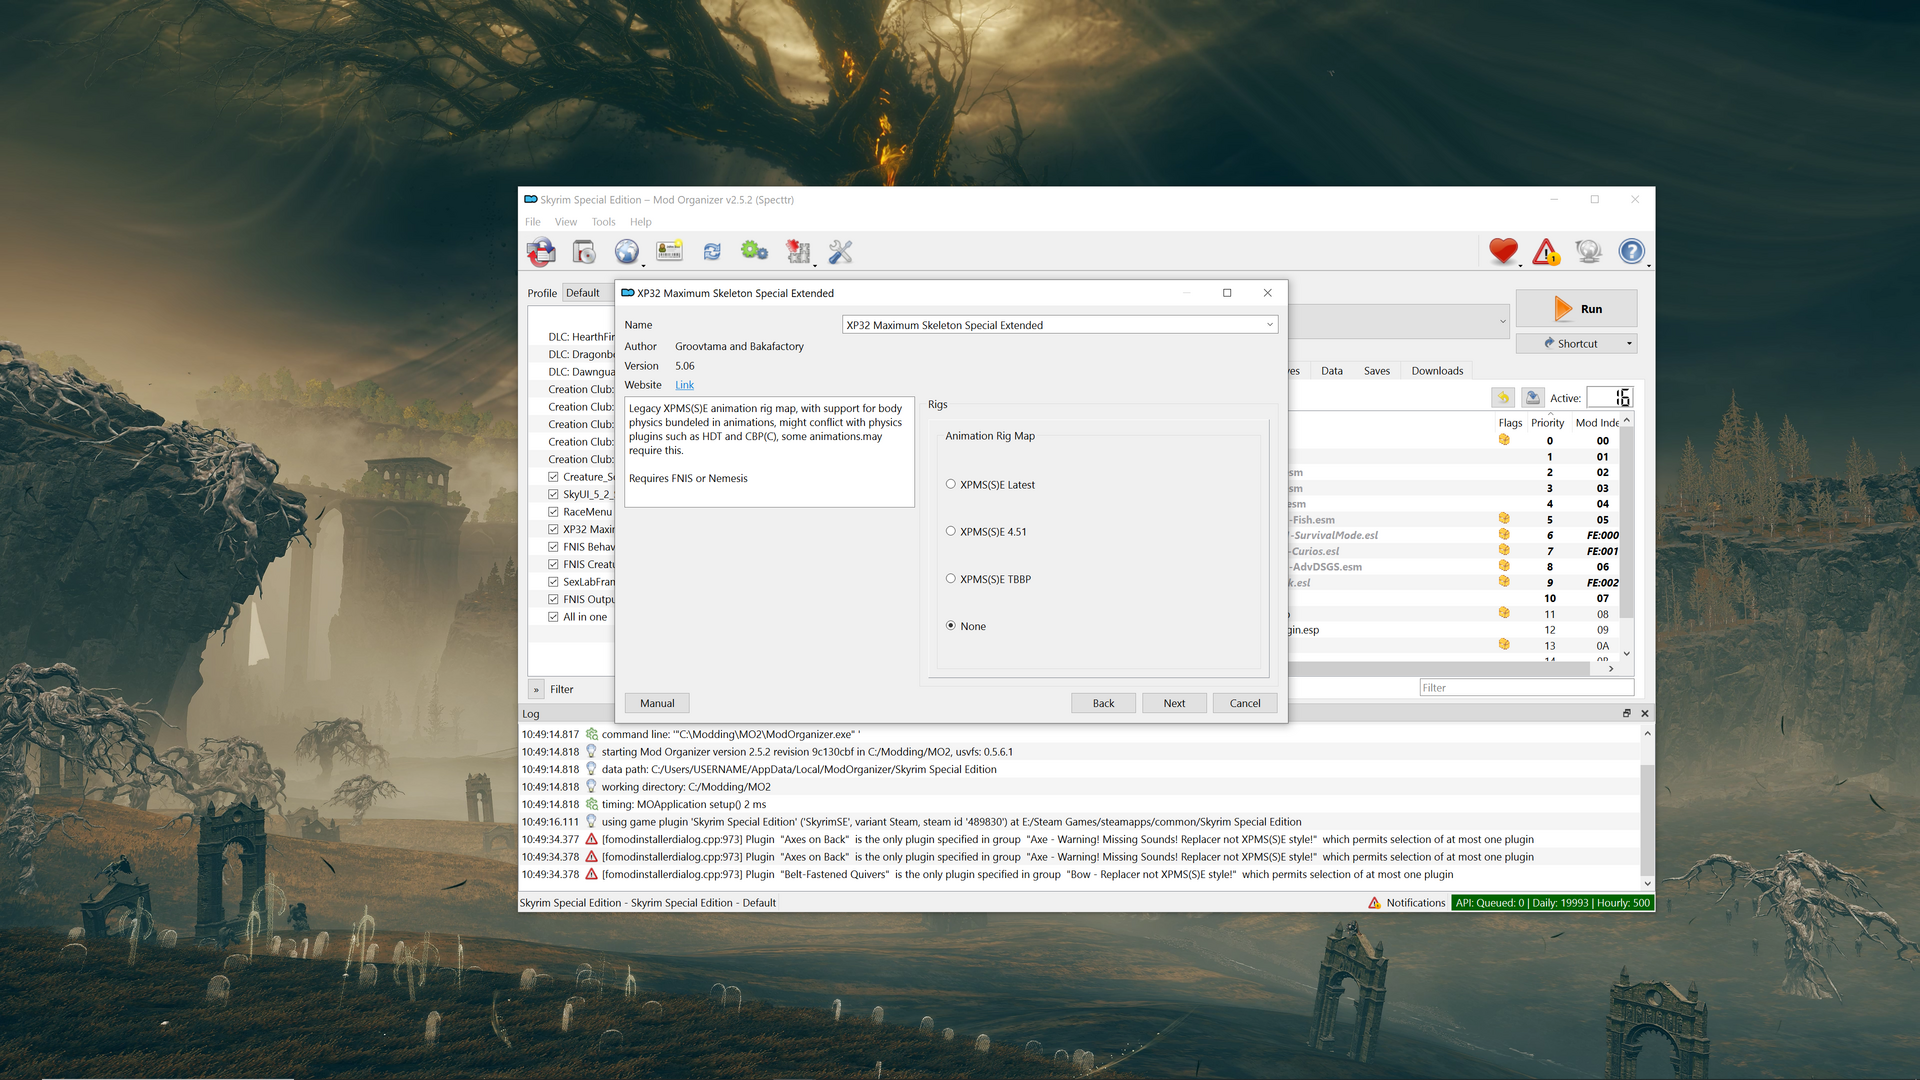Switch to the Data tab

pyautogui.click(x=1332, y=371)
